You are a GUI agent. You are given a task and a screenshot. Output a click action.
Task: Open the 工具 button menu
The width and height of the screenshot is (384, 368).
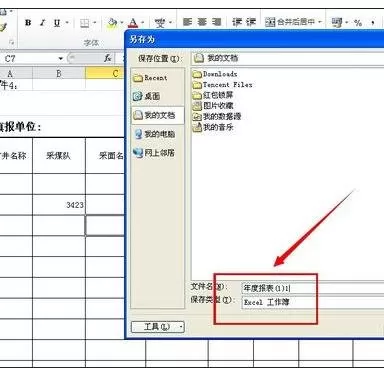(x=158, y=327)
